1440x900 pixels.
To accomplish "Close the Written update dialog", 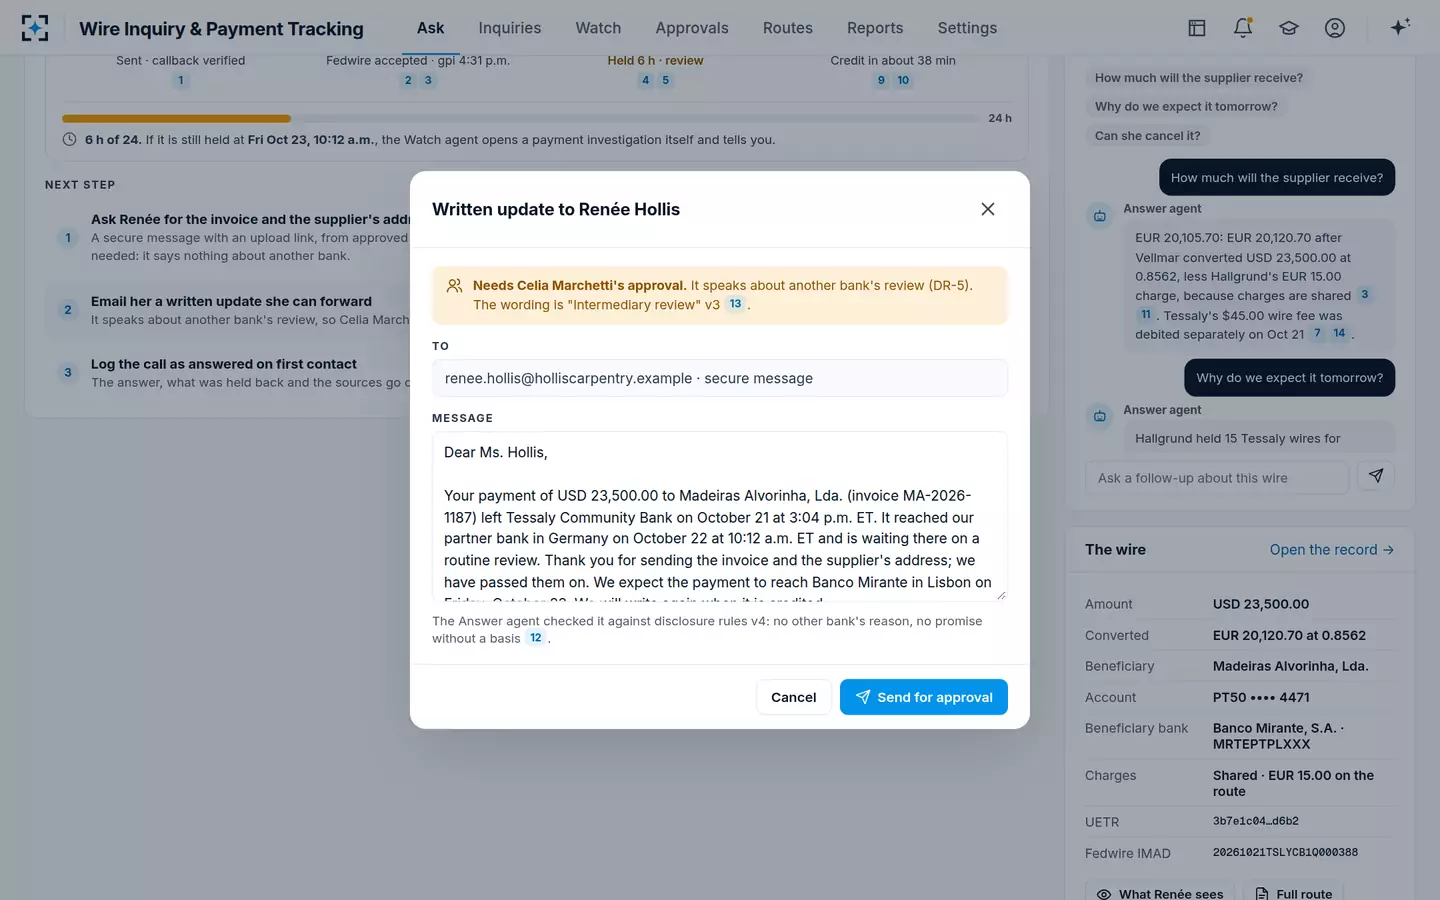I will (x=988, y=209).
